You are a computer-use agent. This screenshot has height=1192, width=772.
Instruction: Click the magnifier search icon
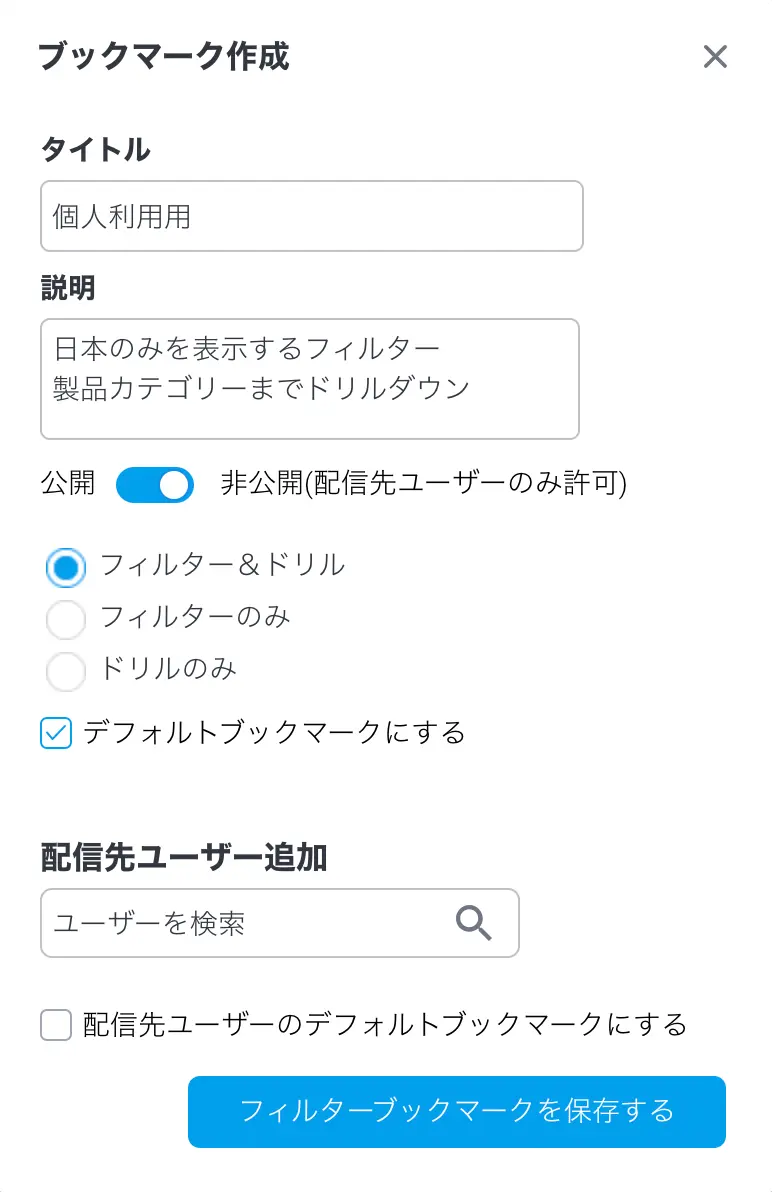pos(474,923)
